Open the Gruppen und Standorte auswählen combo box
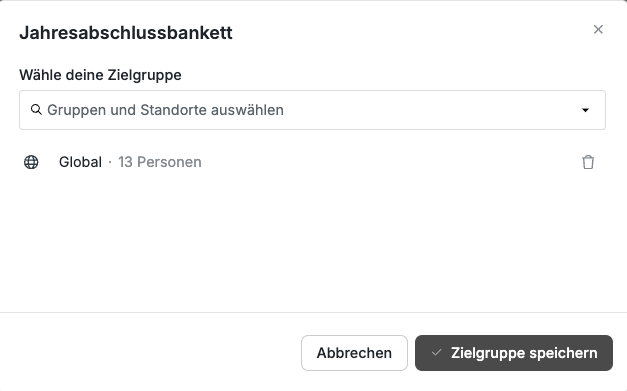627x391 pixels. (312, 110)
